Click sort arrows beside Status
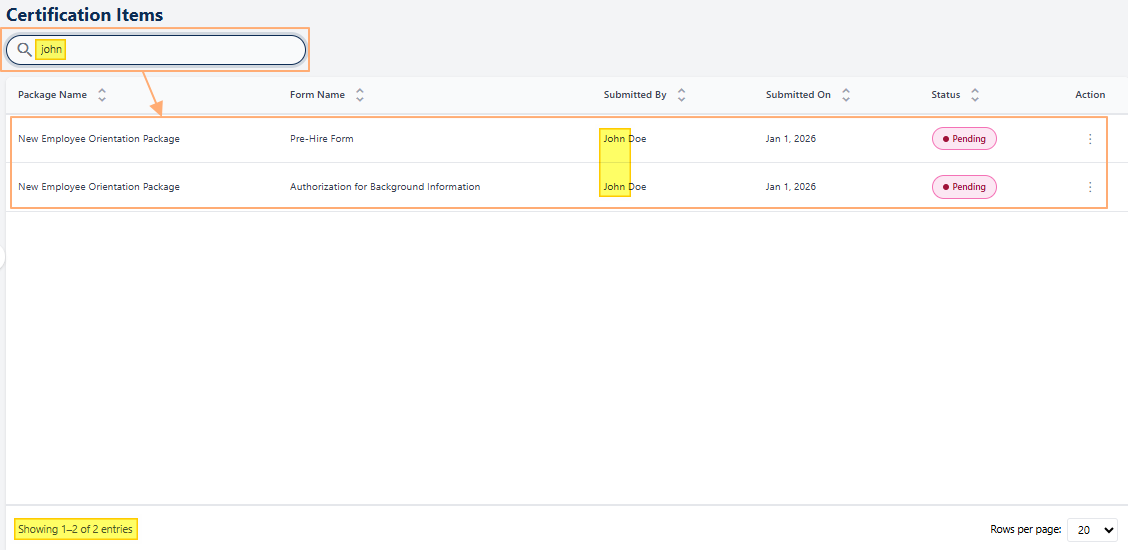 click(x=975, y=95)
